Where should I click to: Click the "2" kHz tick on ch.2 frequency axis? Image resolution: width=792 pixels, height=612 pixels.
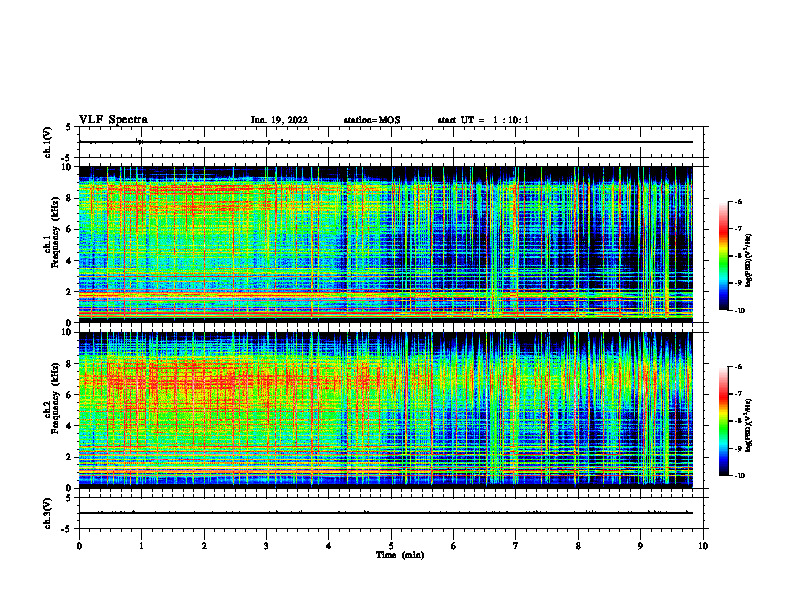(x=69, y=457)
